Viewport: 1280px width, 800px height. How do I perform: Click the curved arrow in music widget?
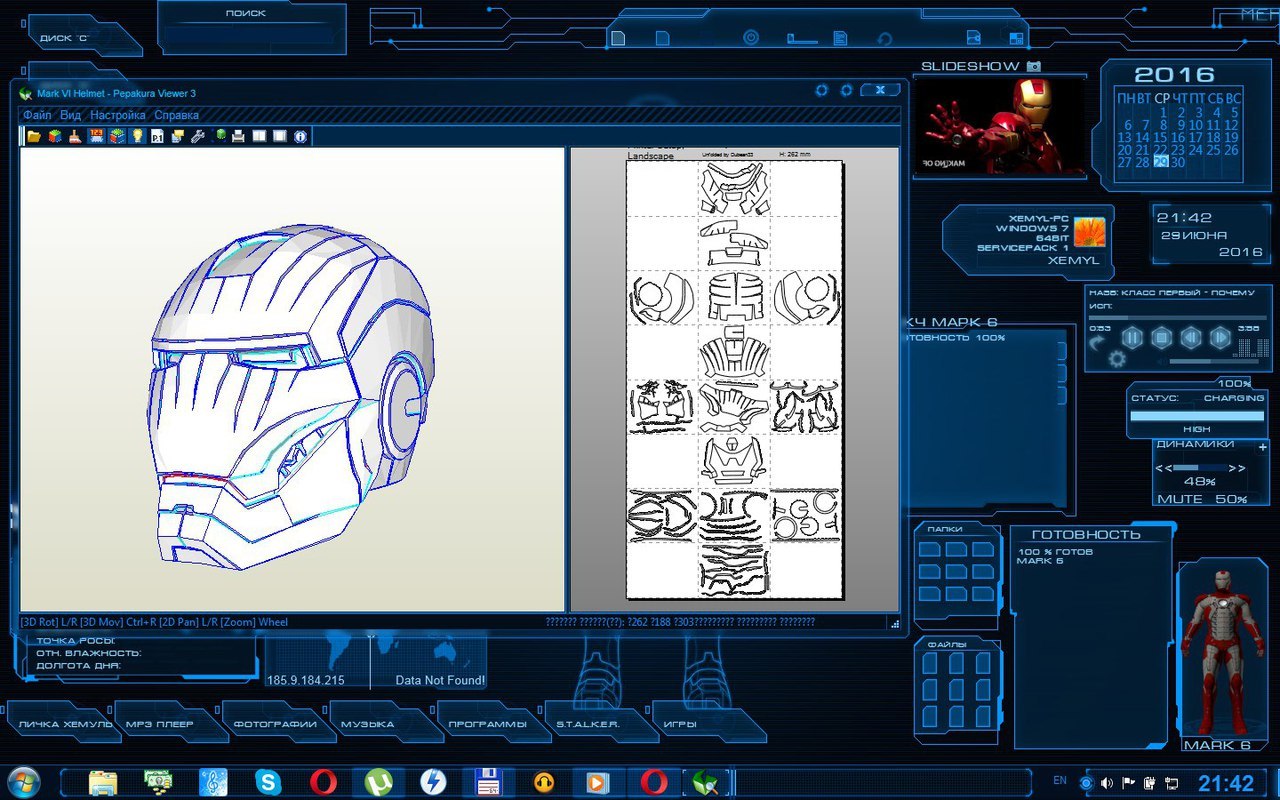tap(1099, 342)
